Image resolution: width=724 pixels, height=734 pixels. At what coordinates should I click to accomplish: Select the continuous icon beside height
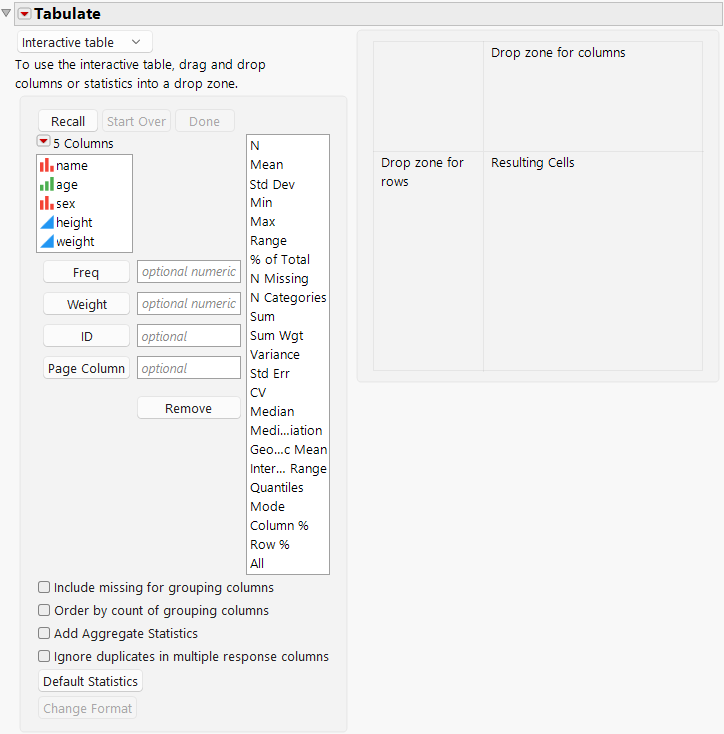pos(46,222)
